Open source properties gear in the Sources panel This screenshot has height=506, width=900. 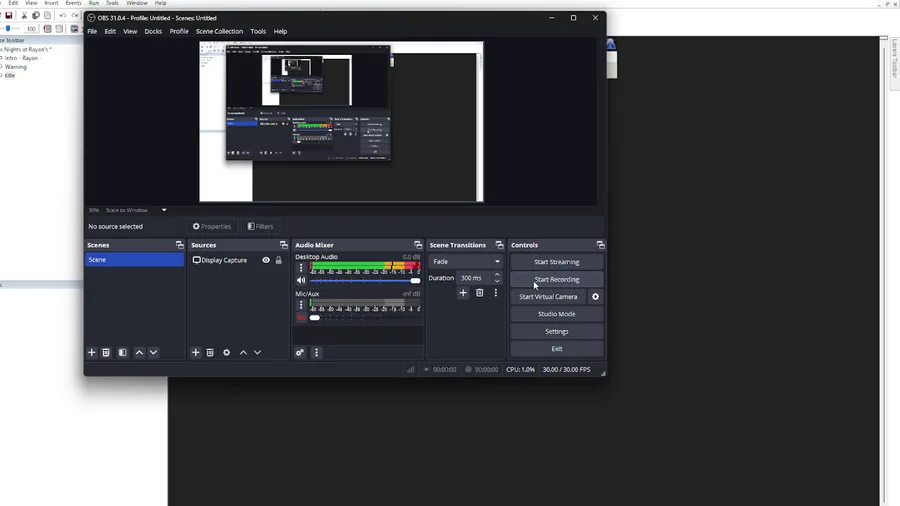[227, 352]
